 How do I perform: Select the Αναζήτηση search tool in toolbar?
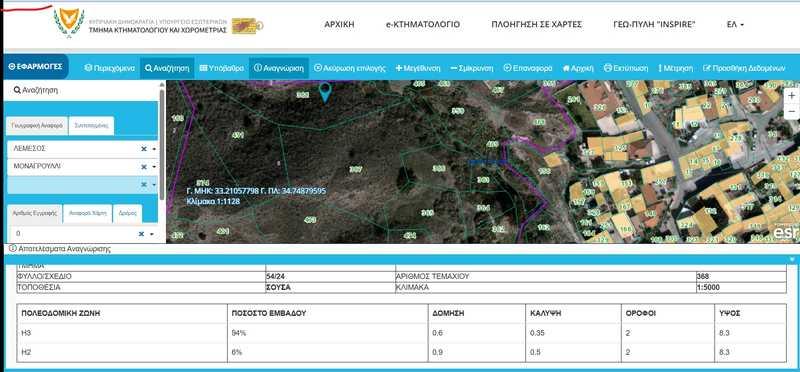(167, 68)
